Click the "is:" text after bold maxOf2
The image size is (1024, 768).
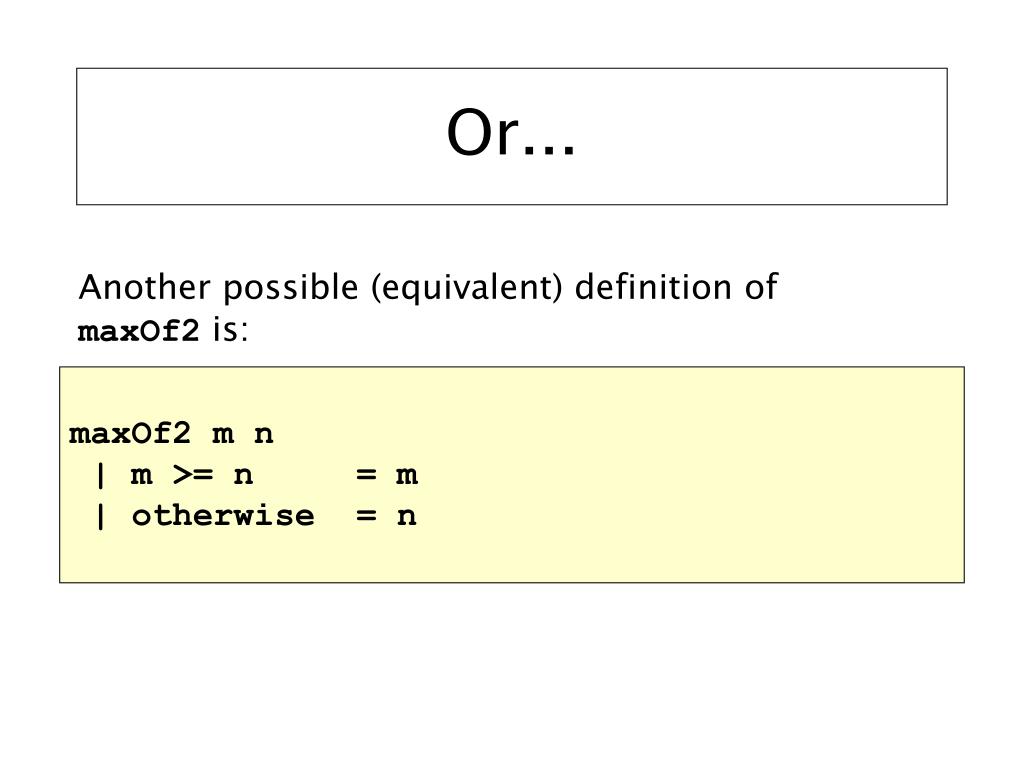(229, 331)
